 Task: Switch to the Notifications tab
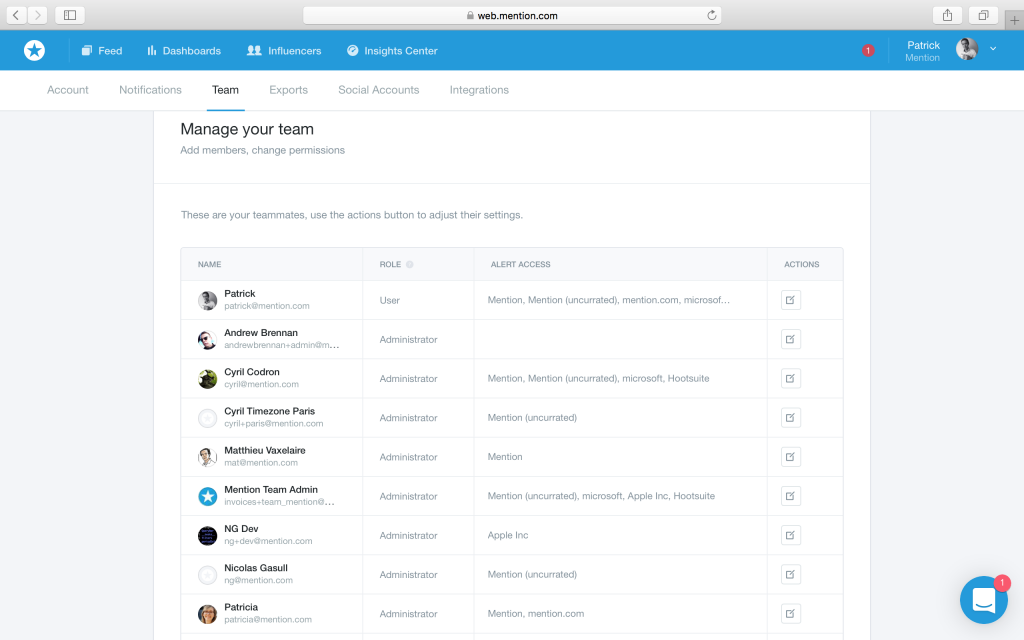point(150,90)
